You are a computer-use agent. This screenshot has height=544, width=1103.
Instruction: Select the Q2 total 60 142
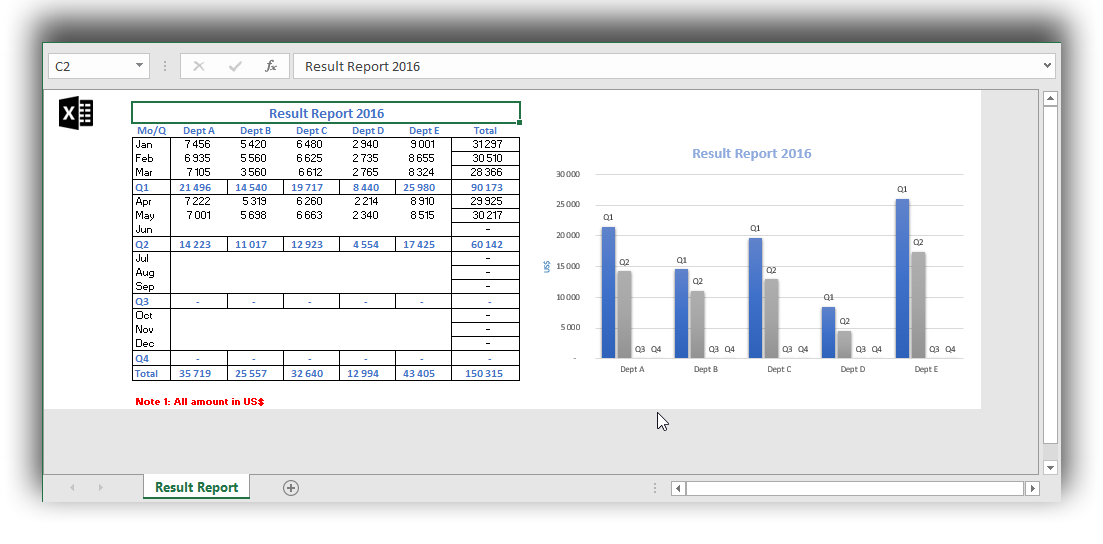485,244
